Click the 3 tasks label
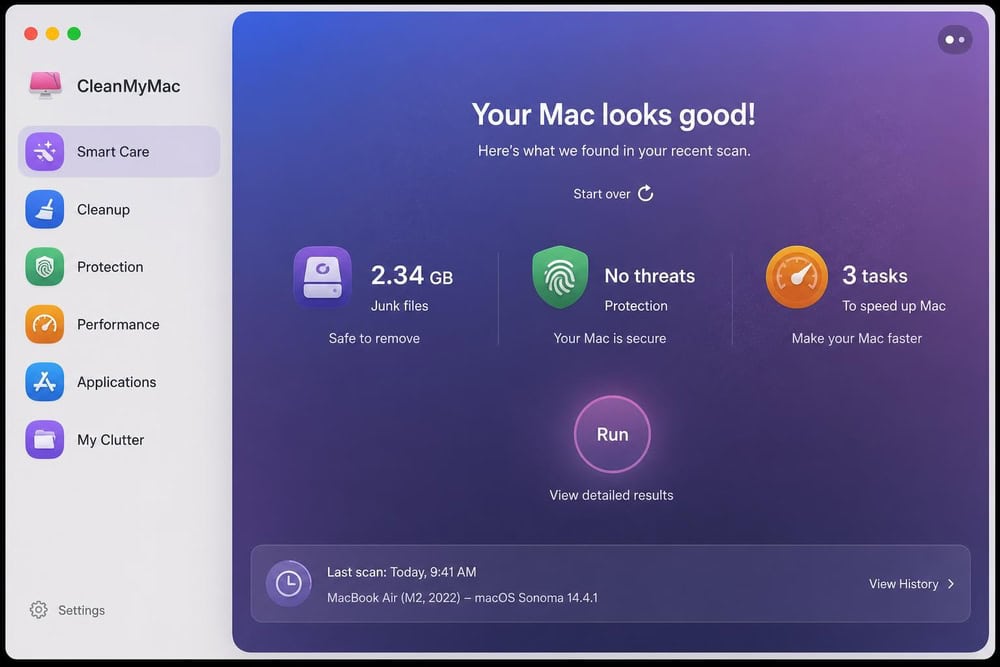1000x667 pixels. [x=874, y=275]
